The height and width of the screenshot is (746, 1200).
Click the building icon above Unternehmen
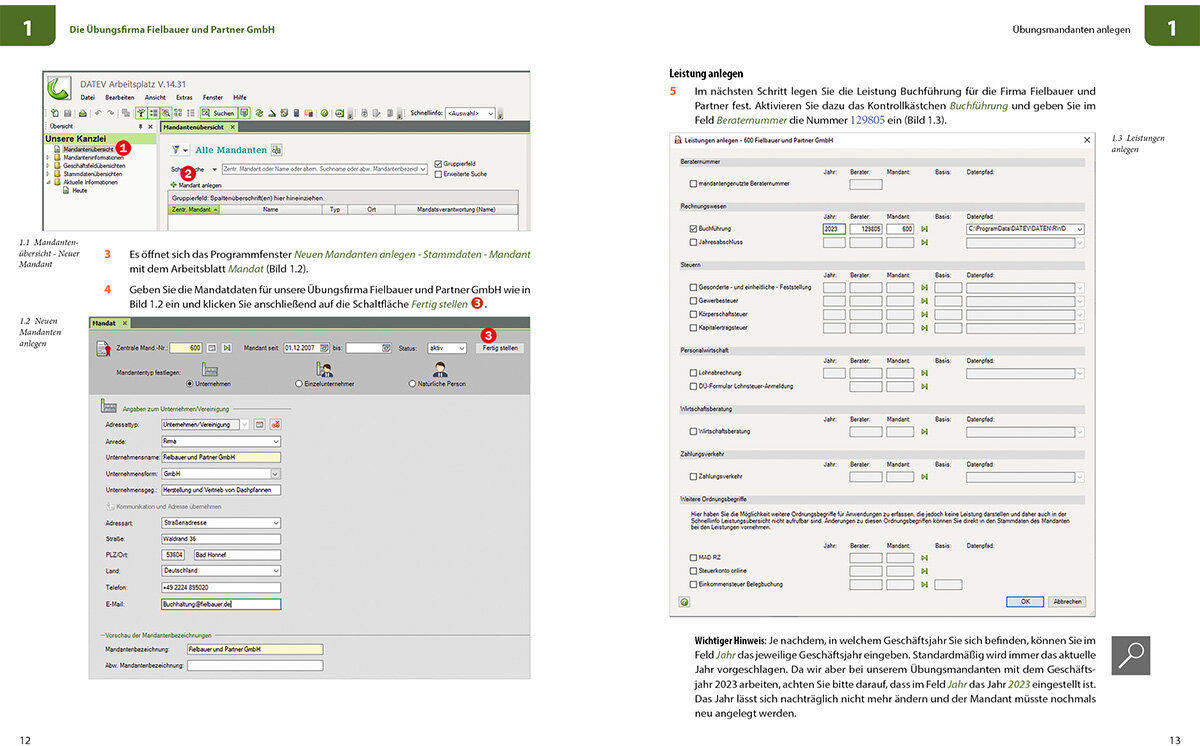tap(210, 369)
